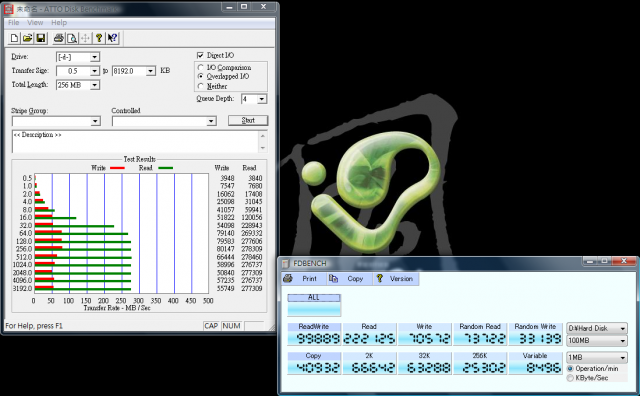This screenshot has height=396, width=640.
Task: Select the Neither radio button
Action: 200,86
